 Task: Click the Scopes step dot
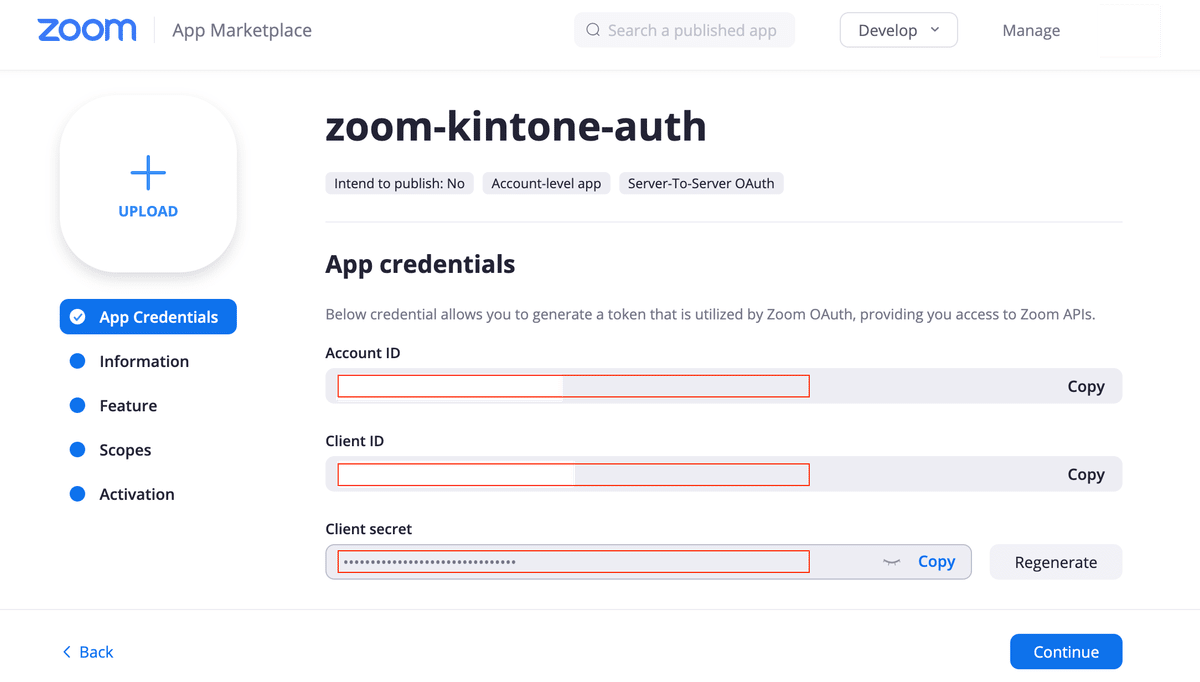pos(78,450)
